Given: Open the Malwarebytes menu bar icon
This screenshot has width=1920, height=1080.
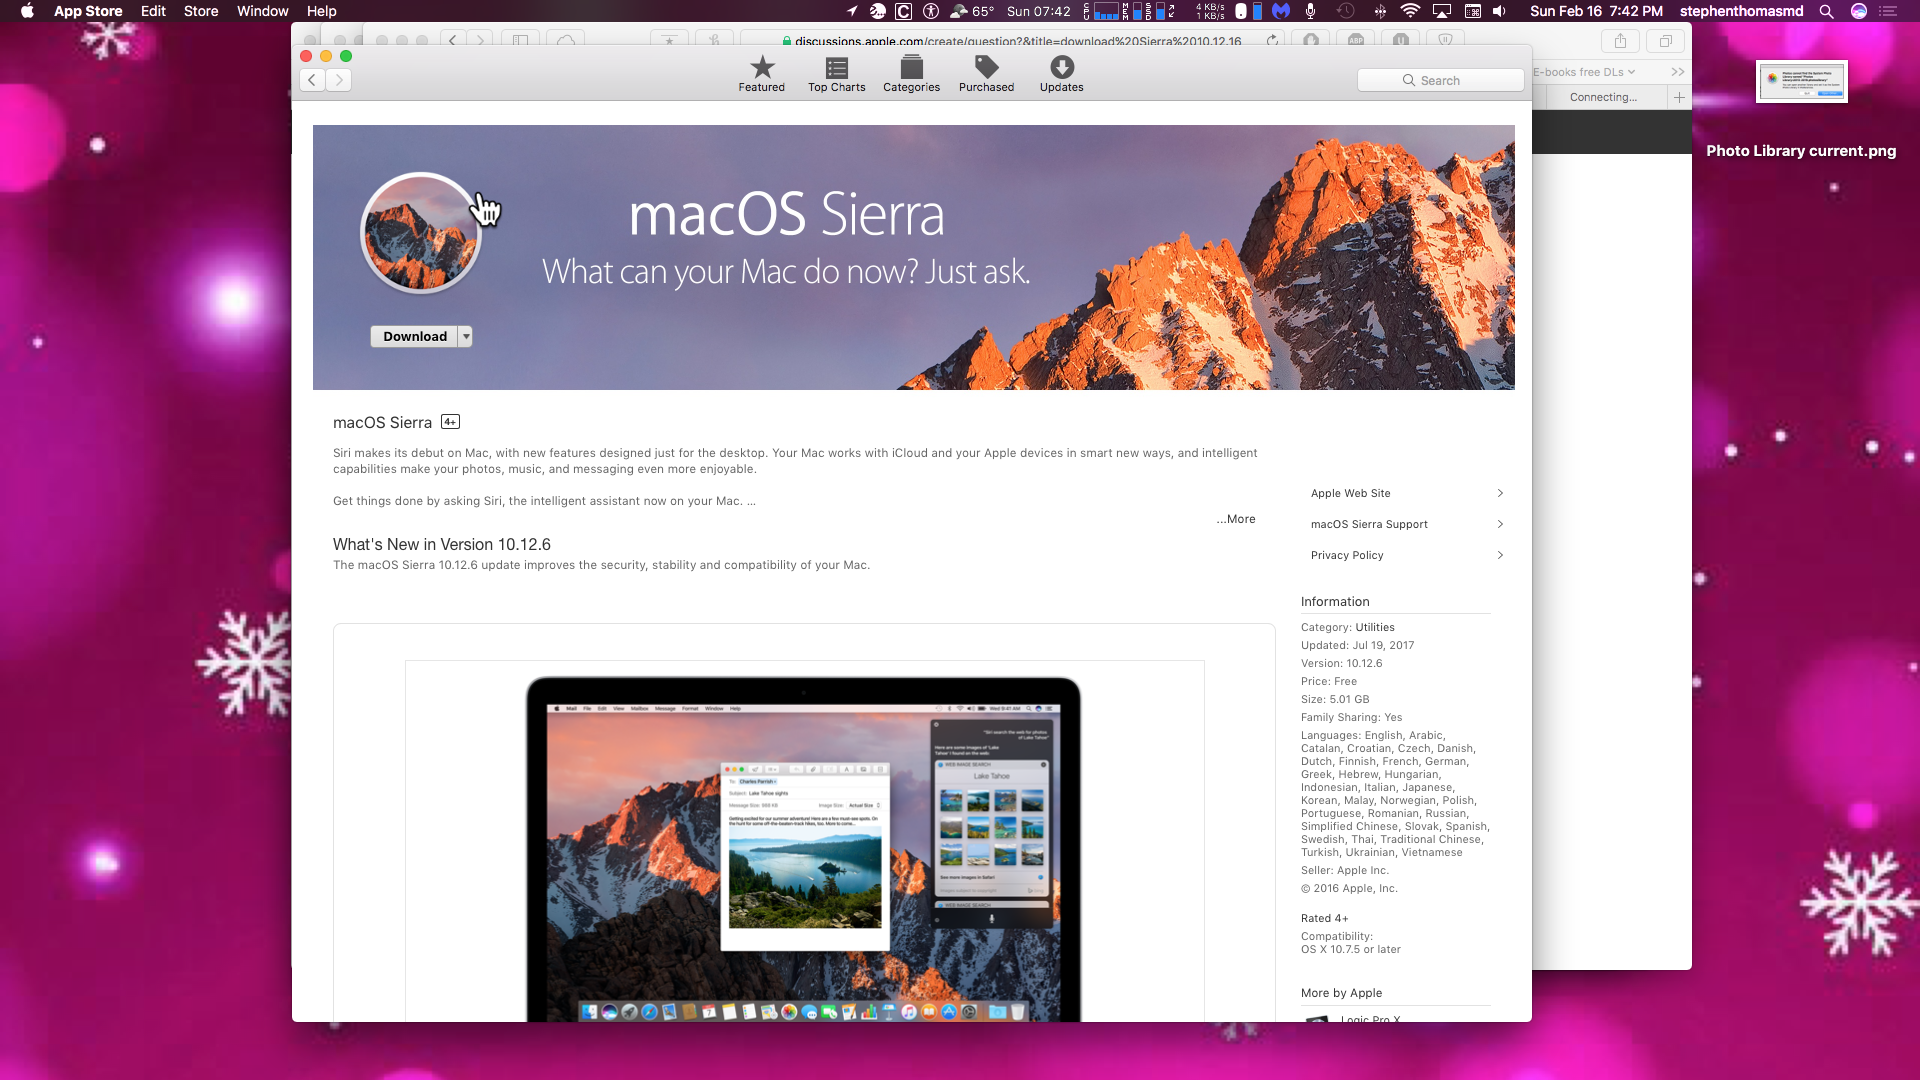Looking at the screenshot, I should point(1281,11).
